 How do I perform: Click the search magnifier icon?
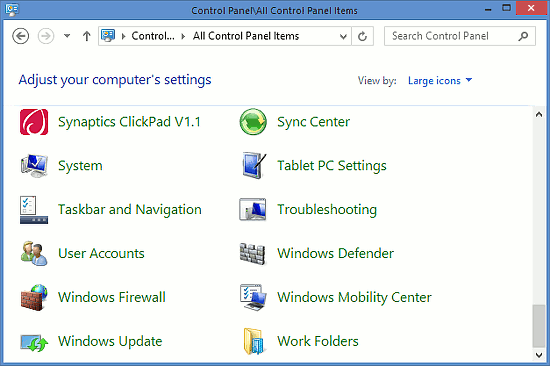(x=523, y=36)
